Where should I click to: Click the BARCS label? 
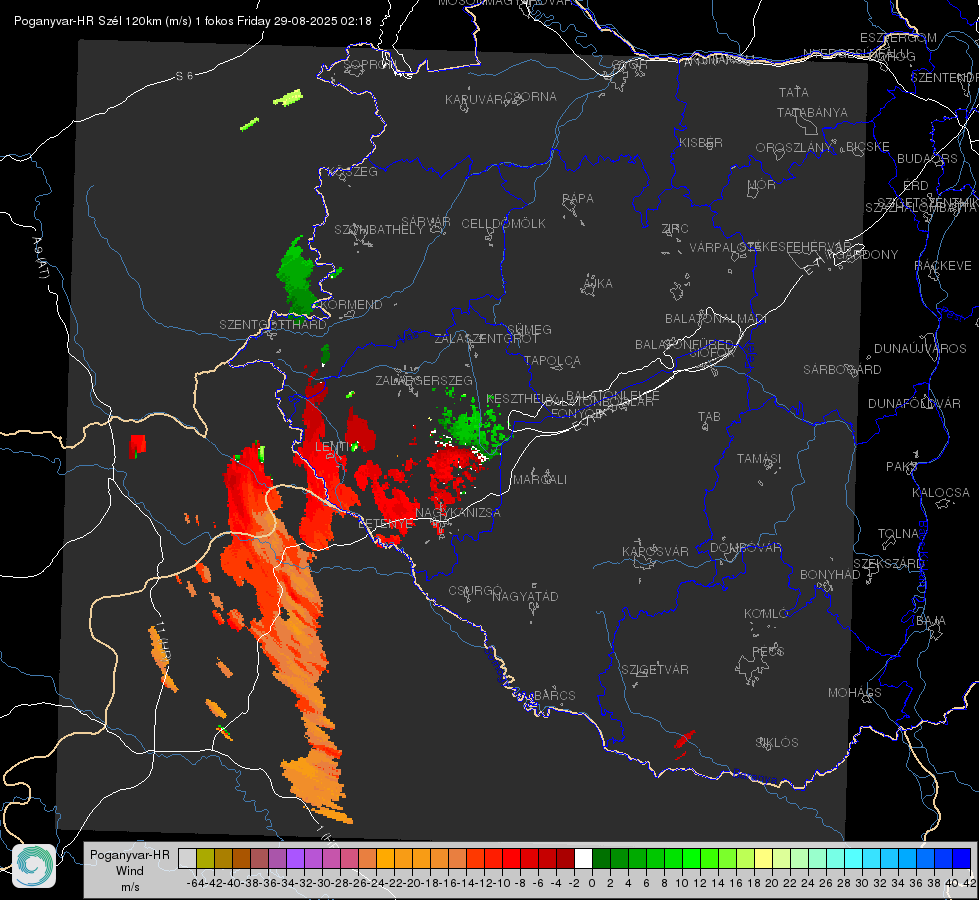(554, 695)
